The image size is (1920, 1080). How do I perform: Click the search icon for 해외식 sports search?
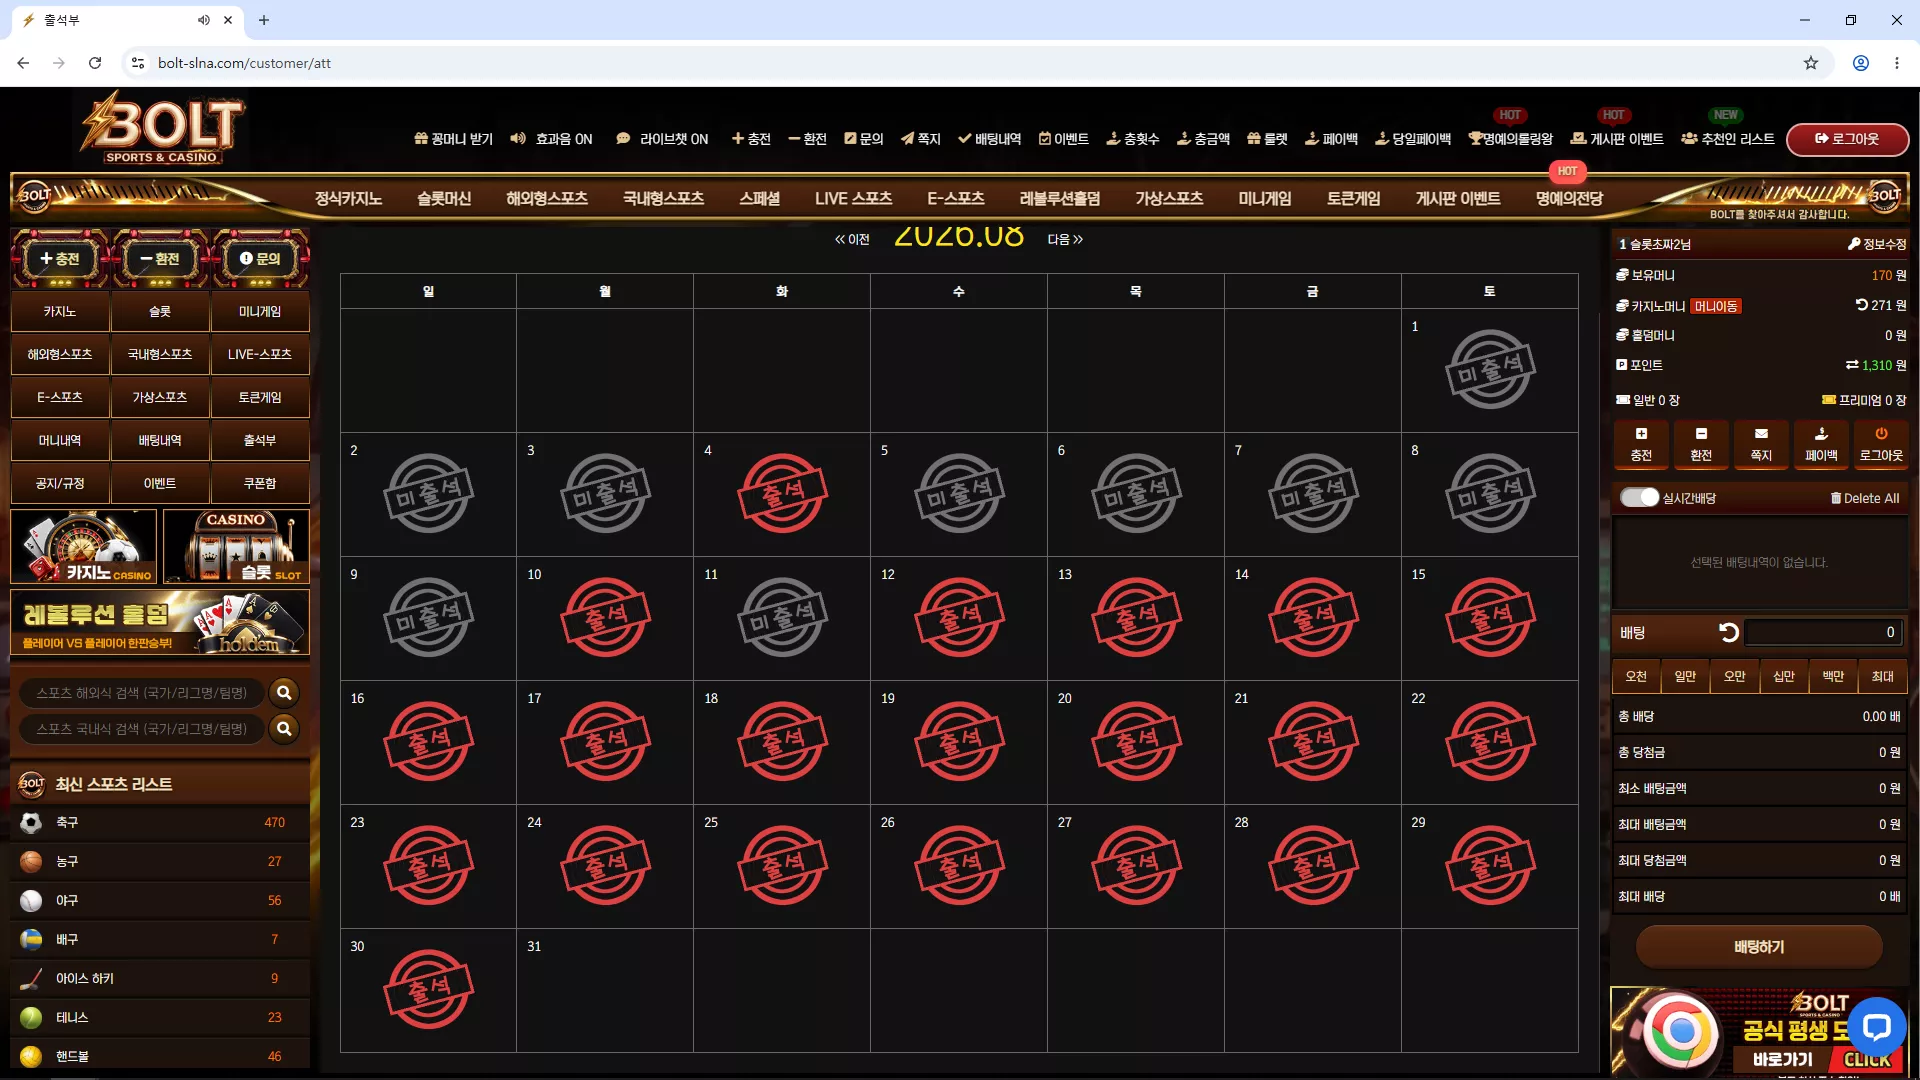tap(284, 693)
